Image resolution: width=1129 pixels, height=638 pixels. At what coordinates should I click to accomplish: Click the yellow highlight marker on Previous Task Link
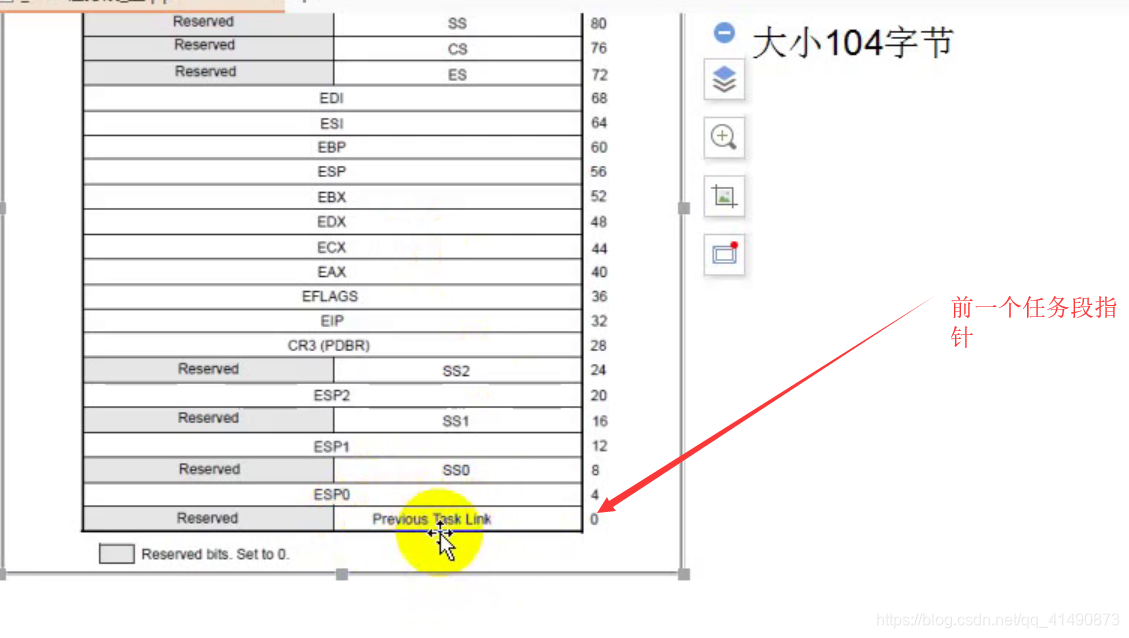coord(440,533)
